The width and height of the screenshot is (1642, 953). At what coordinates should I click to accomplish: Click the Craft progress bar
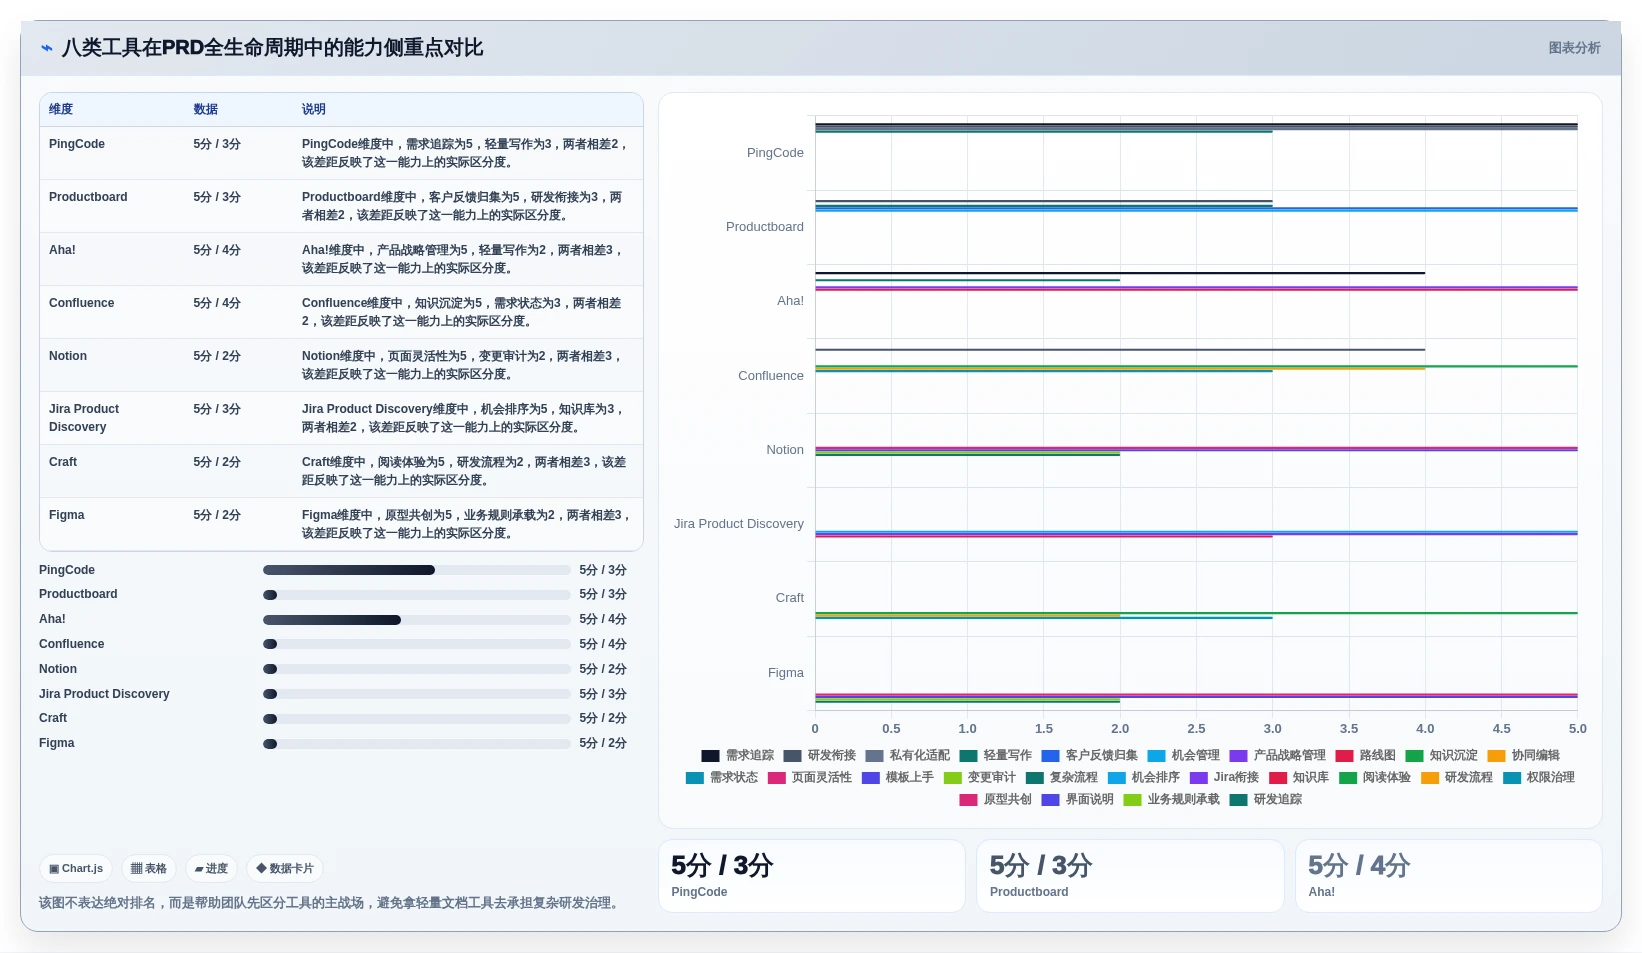coord(417,719)
